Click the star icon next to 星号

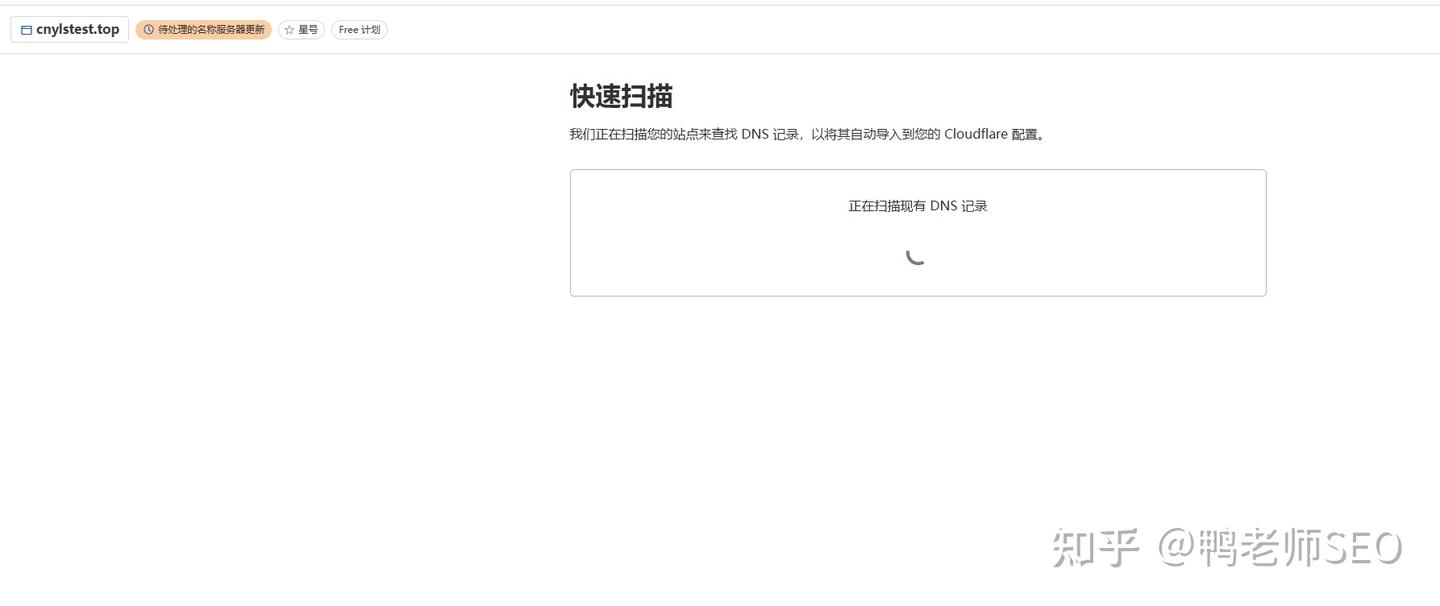[x=289, y=30]
